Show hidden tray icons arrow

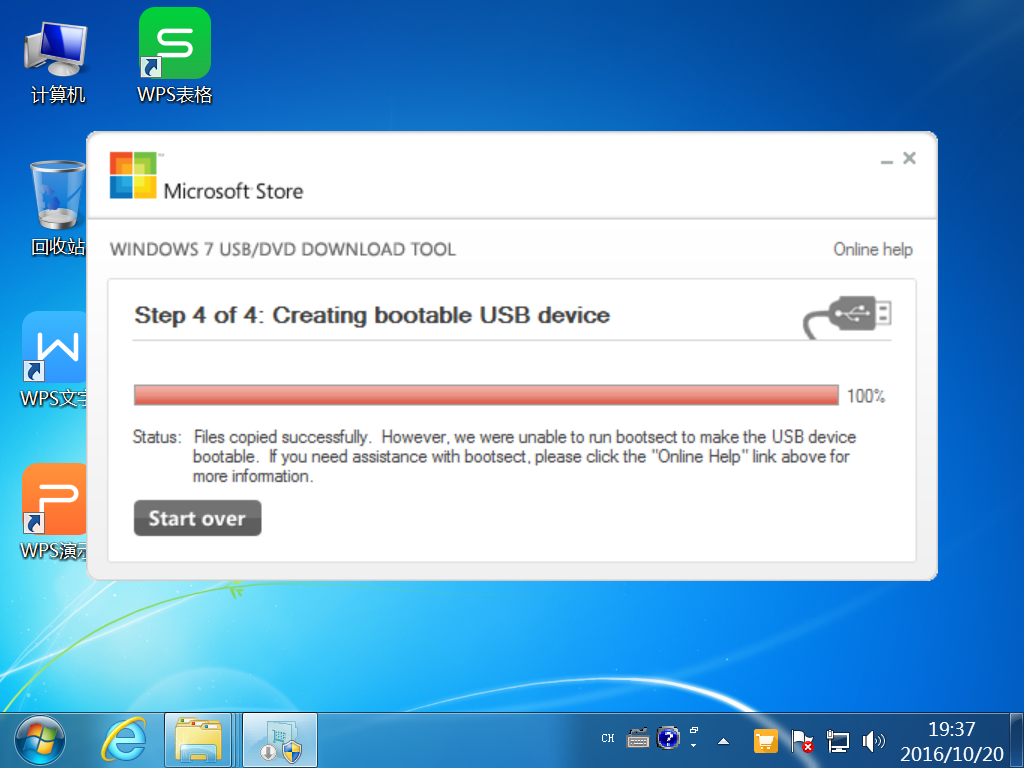tap(723, 741)
